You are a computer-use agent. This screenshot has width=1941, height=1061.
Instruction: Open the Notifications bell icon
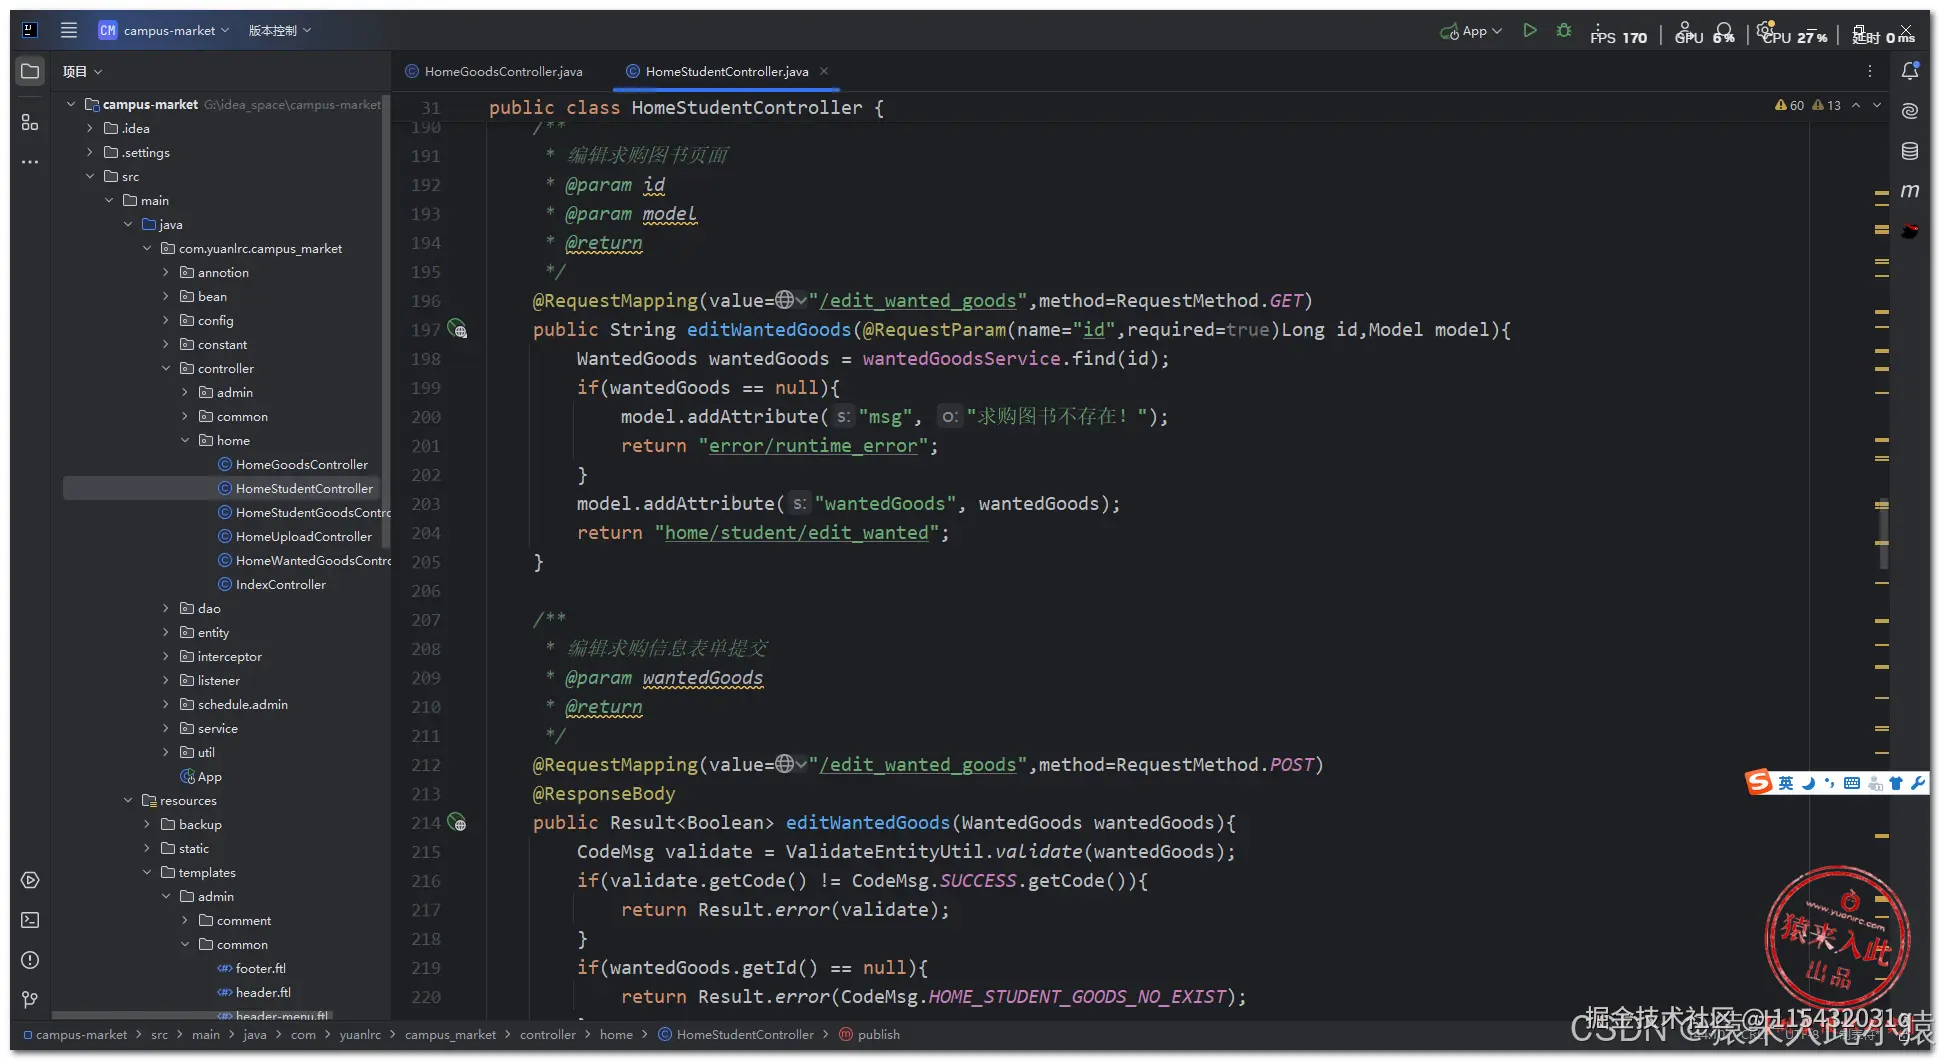1910,71
